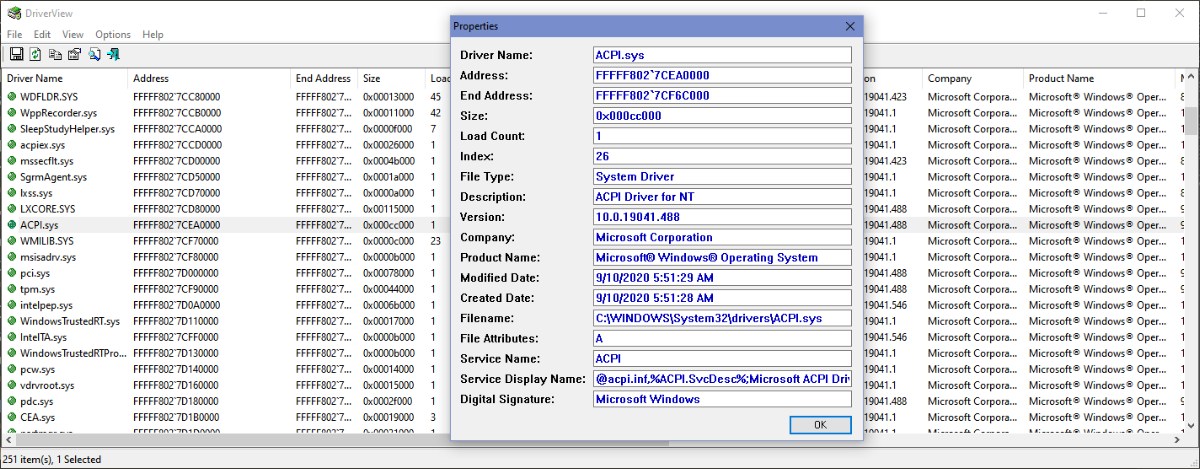Sort by the End Address column header

pyautogui.click(x=326, y=78)
